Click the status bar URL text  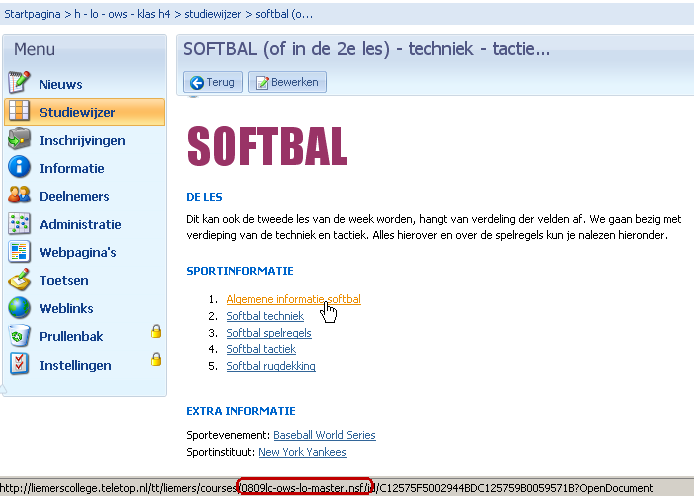coord(327,488)
